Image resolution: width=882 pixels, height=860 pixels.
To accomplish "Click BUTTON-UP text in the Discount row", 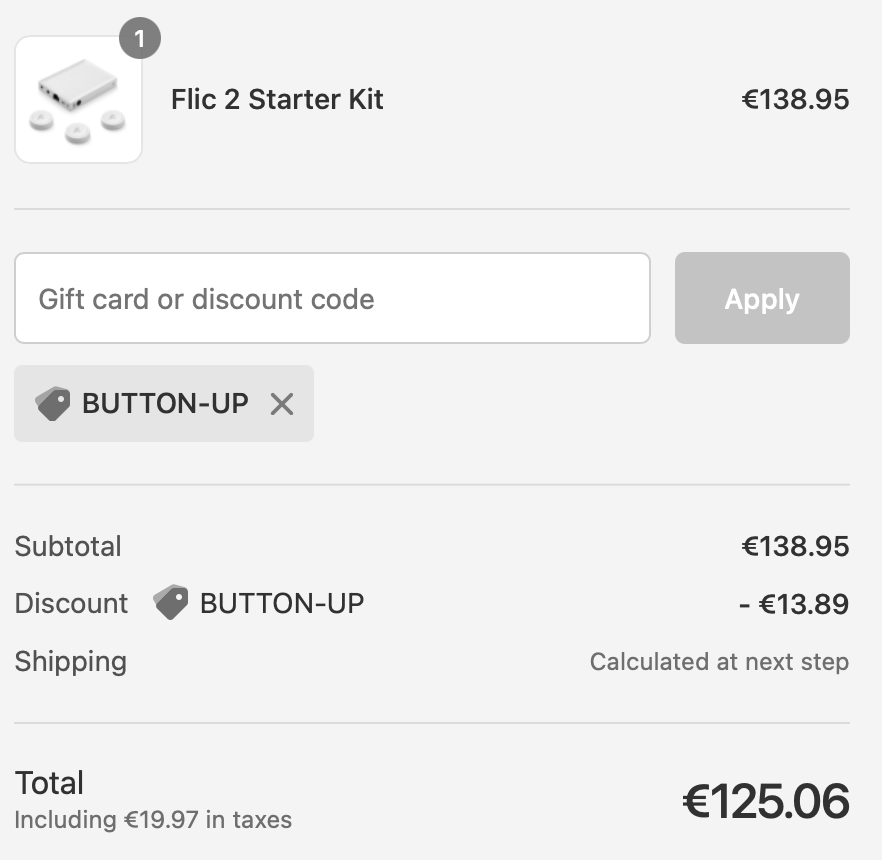I will 282,603.
